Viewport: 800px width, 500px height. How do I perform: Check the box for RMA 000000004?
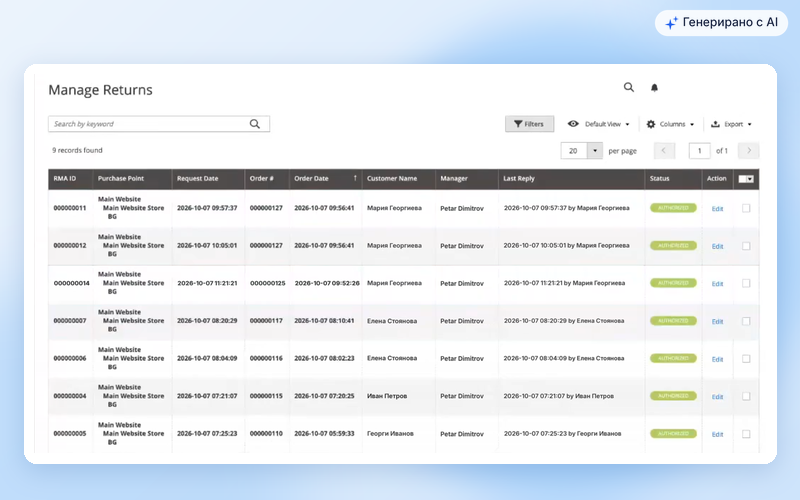pyautogui.click(x=746, y=396)
